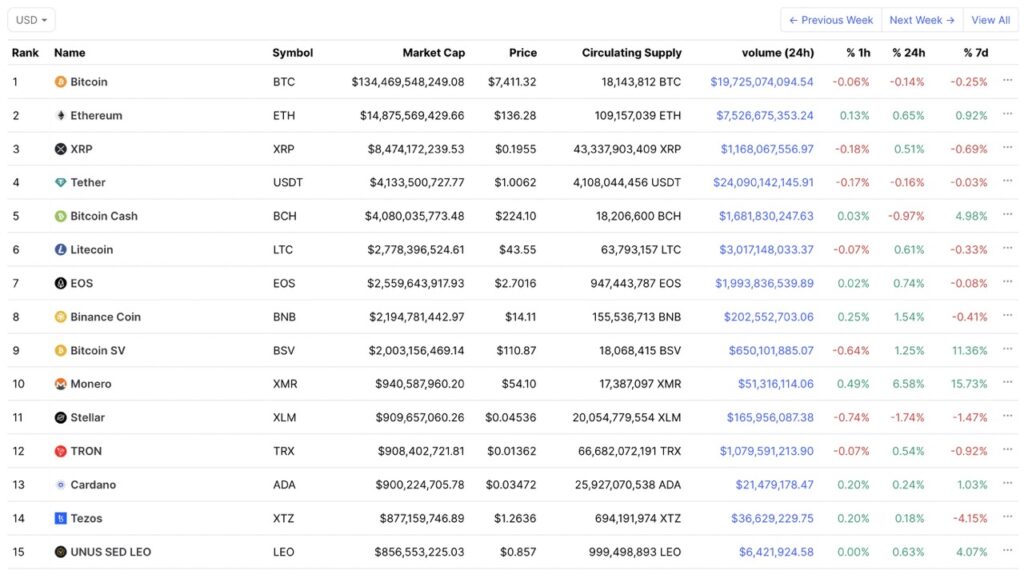Viewport: 1024px width, 570px height.
Task: Sort table by Market Cap header
Action: point(434,53)
